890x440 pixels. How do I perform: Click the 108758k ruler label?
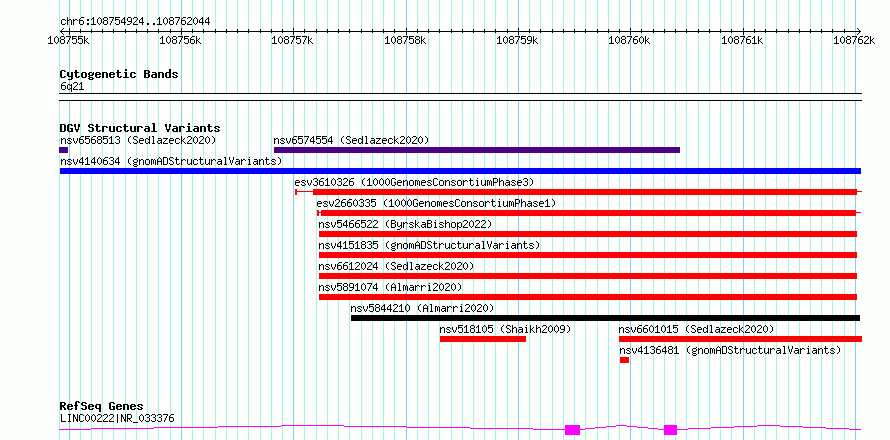coord(405,40)
